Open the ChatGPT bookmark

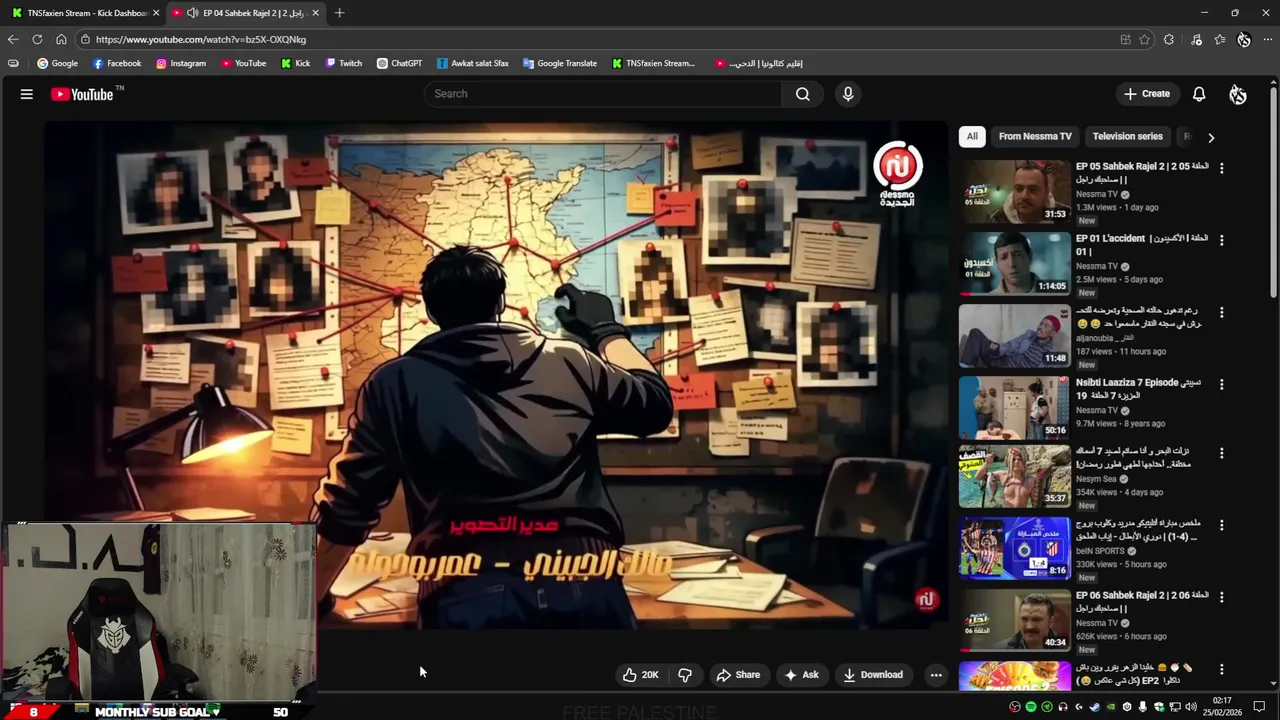(400, 63)
